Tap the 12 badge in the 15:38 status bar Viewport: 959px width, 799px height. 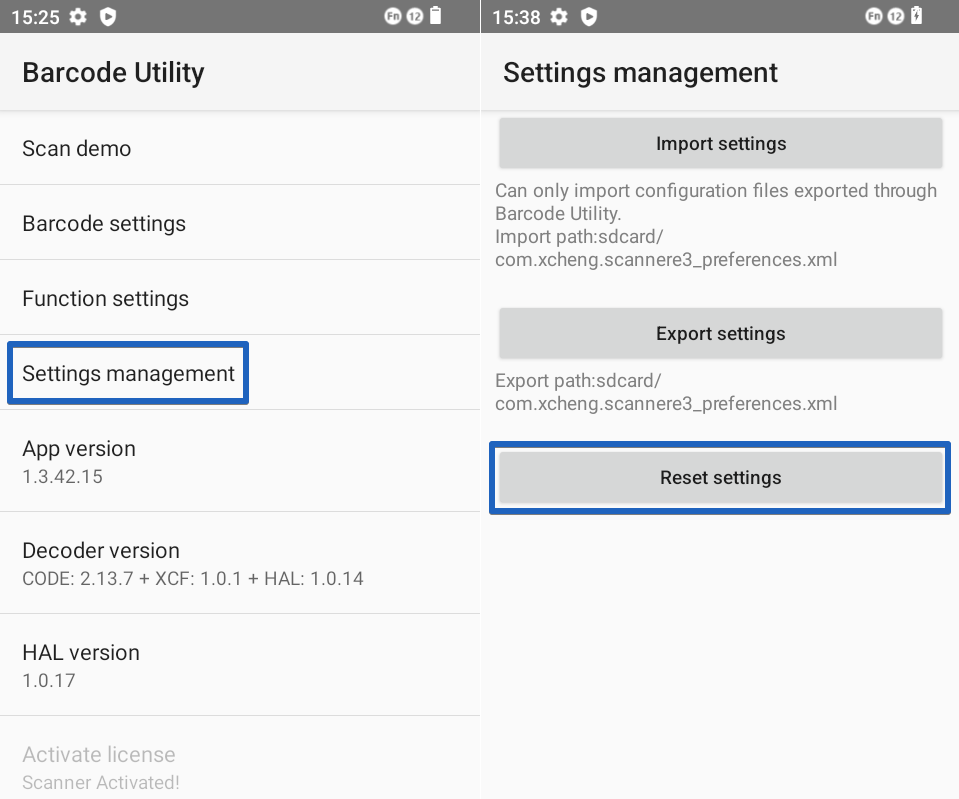coord(895,17)
